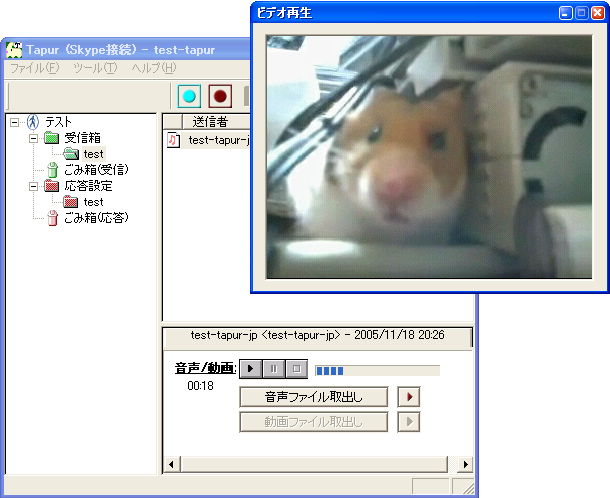Click the 音声ファイル取出し button

point(314,397)
